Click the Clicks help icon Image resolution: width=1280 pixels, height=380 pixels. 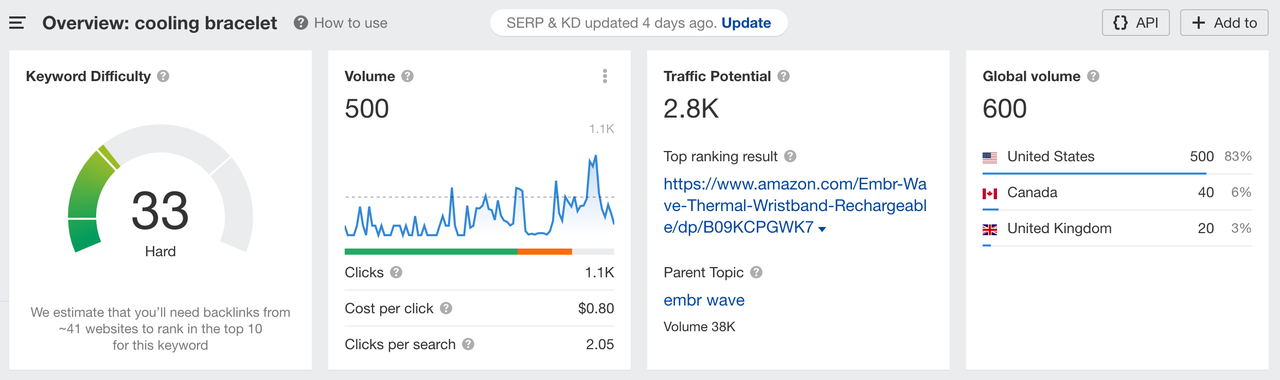point(396,272)
